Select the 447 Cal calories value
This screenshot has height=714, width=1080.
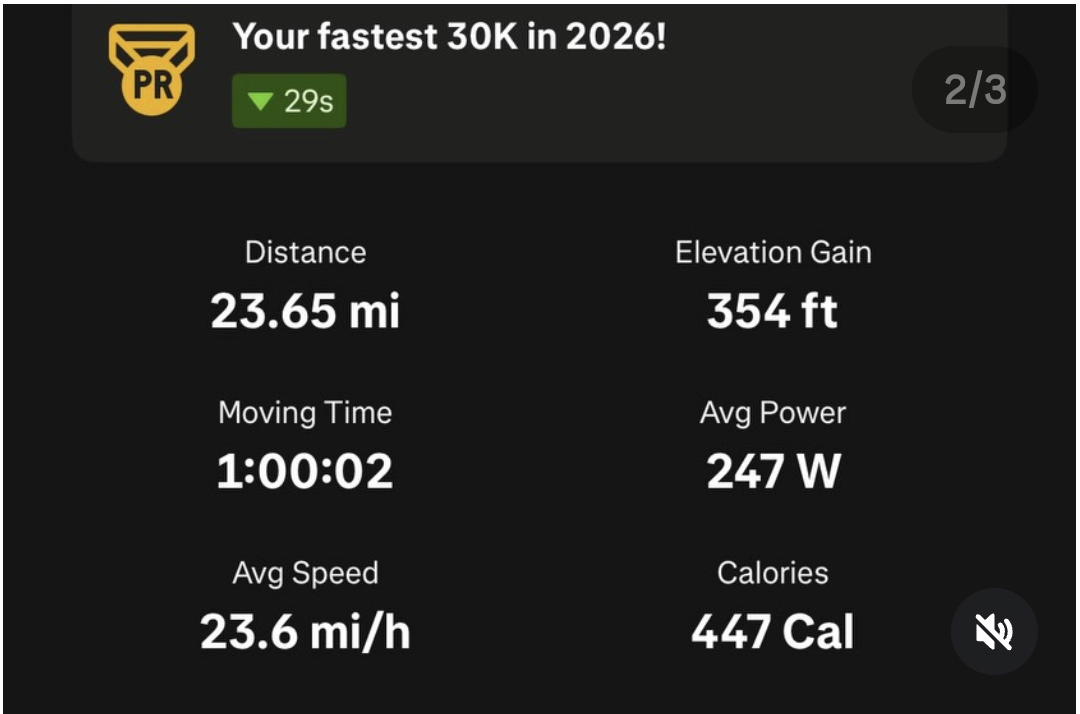(x=773, y=632)
